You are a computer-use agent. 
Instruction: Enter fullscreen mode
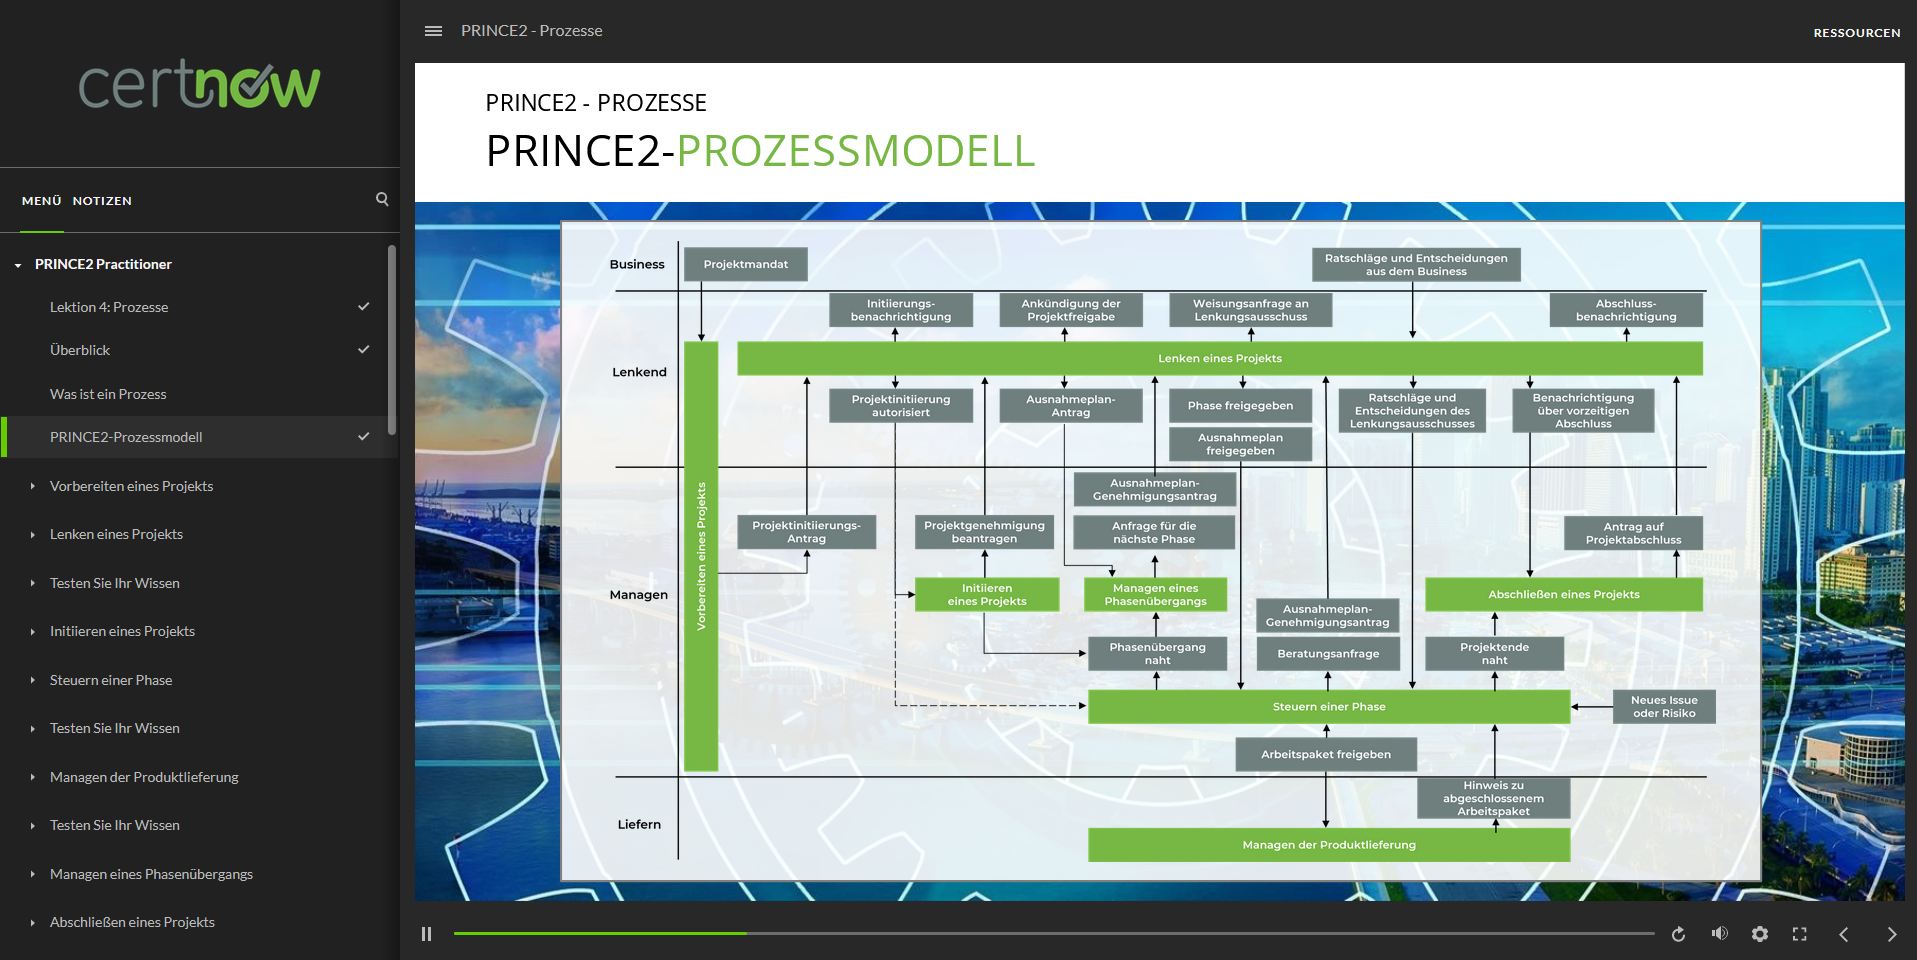(1799, 934)
